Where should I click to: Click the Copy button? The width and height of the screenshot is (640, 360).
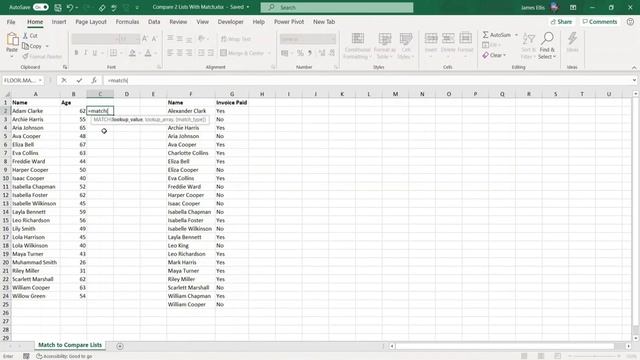click(x=32, y=46)
